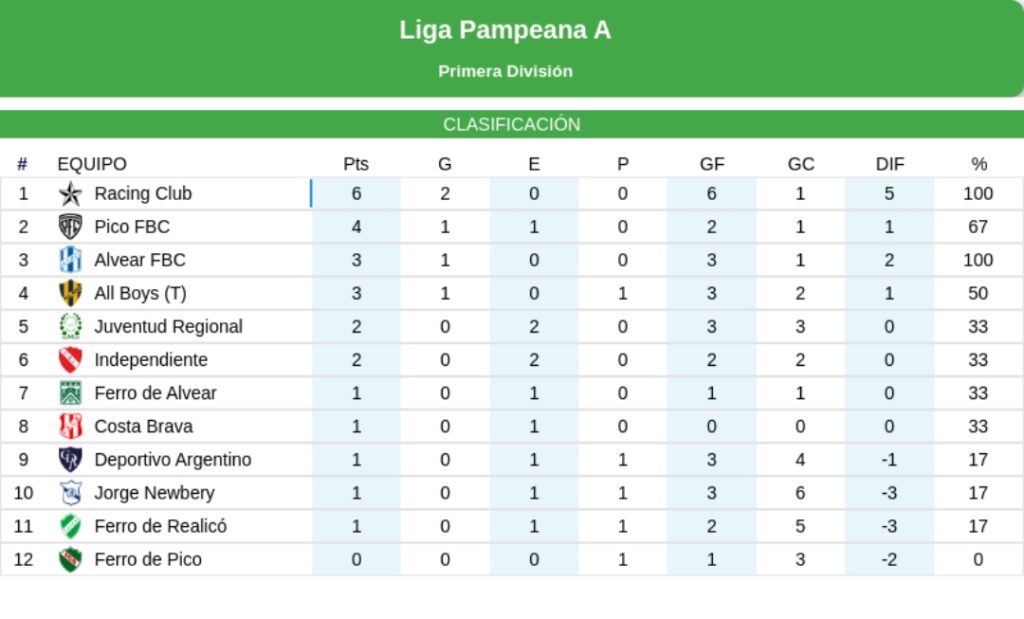Click the Ferro de Alvear crest icon
The height and width of the screenshot is (619, 1024).
coord(70,393)
